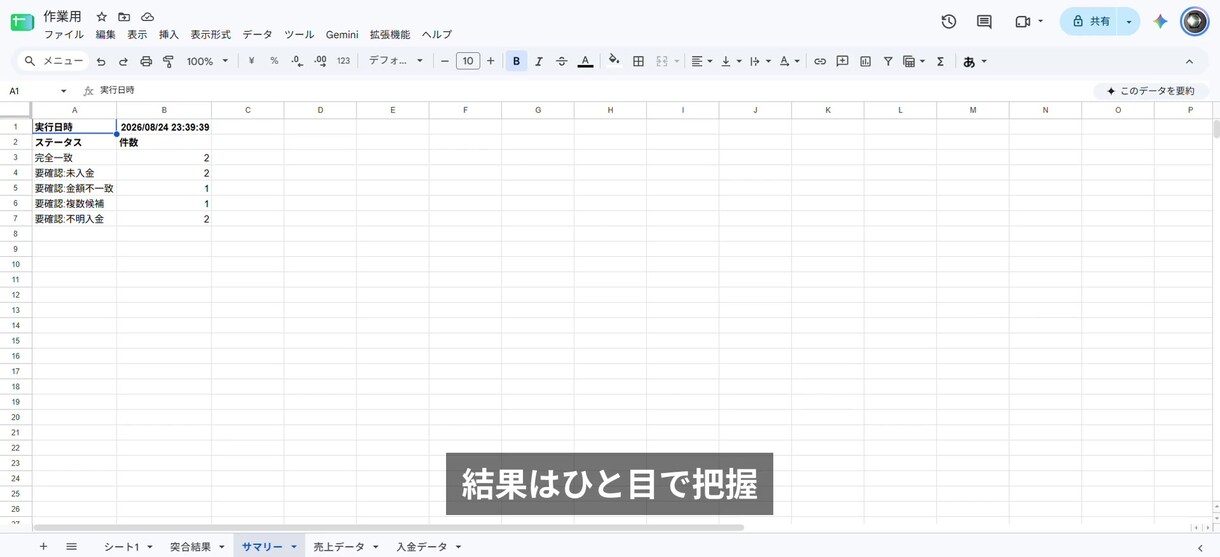The image size is (1220, 557).
Task: Toggle bold formatting
Action: click(516, 61)
